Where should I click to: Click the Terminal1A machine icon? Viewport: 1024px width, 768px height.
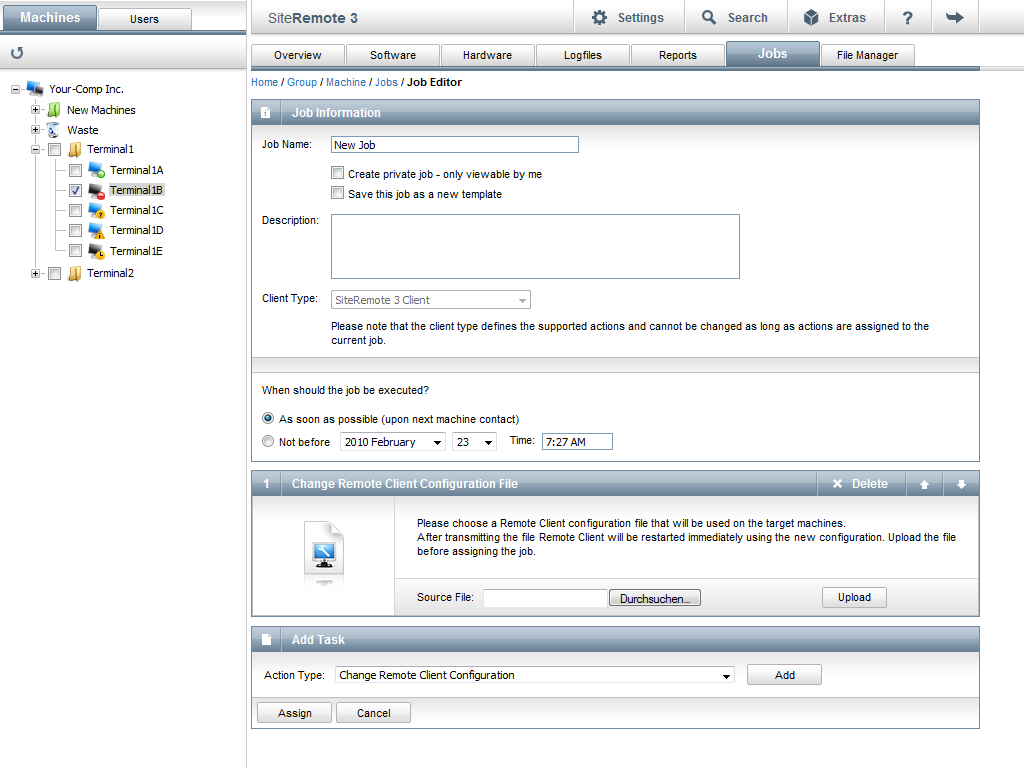[97, 170]
